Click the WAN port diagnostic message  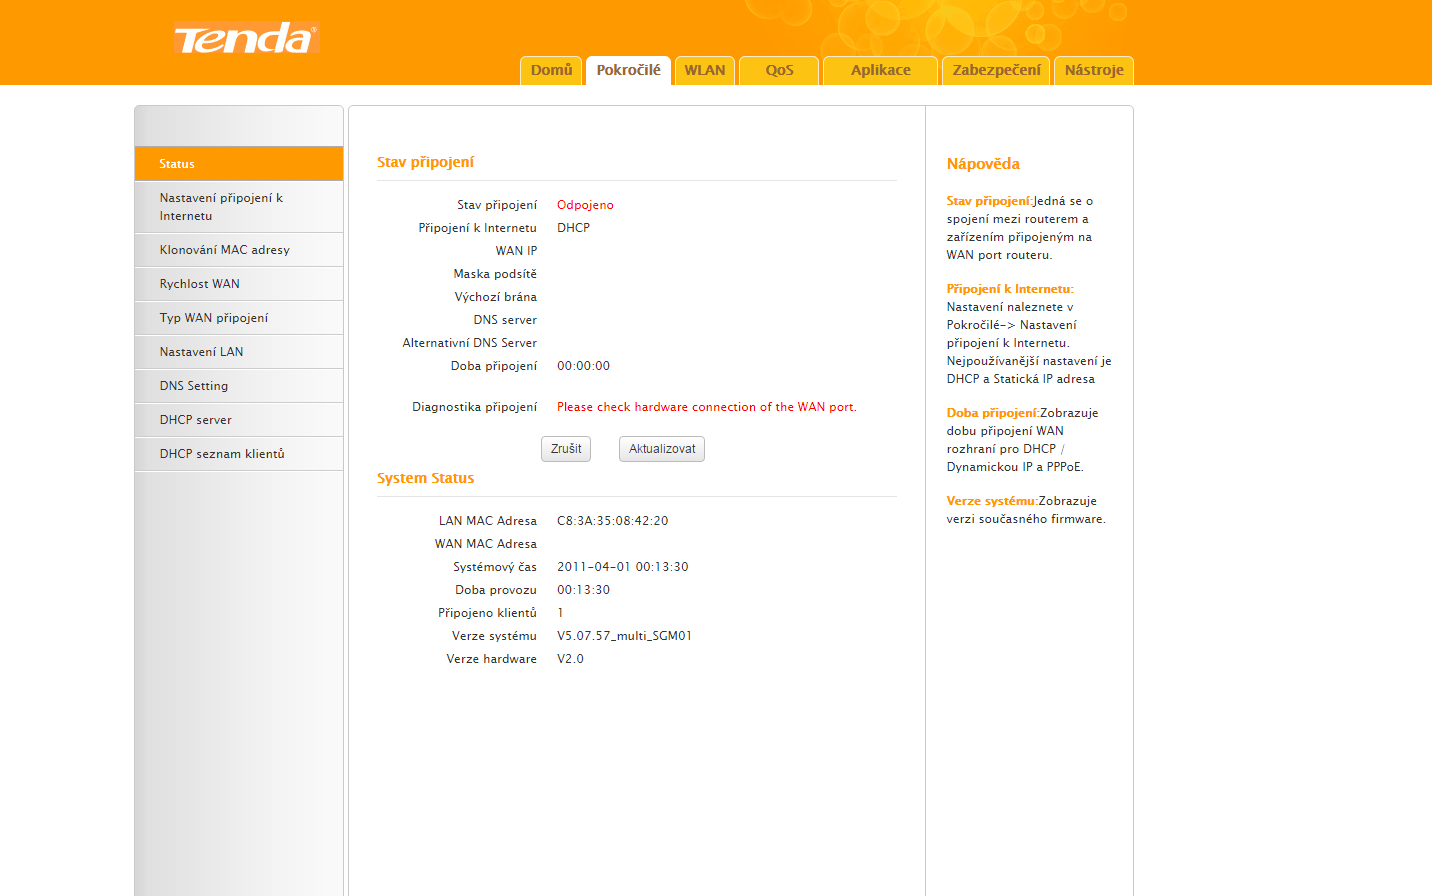tap(706, 407)
